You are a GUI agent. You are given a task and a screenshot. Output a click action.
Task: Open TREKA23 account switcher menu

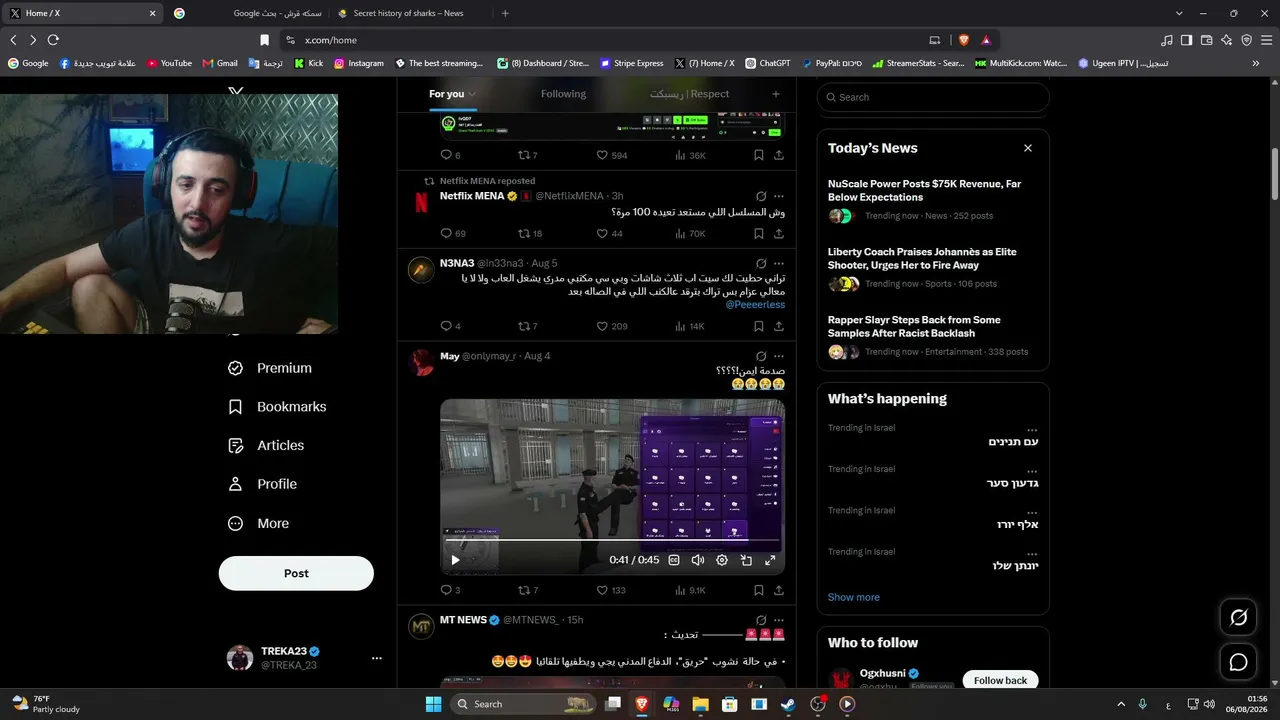pyautogui.click(x=377, y=658)
